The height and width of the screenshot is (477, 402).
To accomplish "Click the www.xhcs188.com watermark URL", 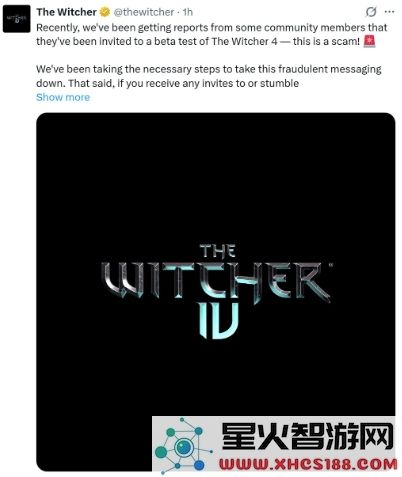I will (307, 464).
